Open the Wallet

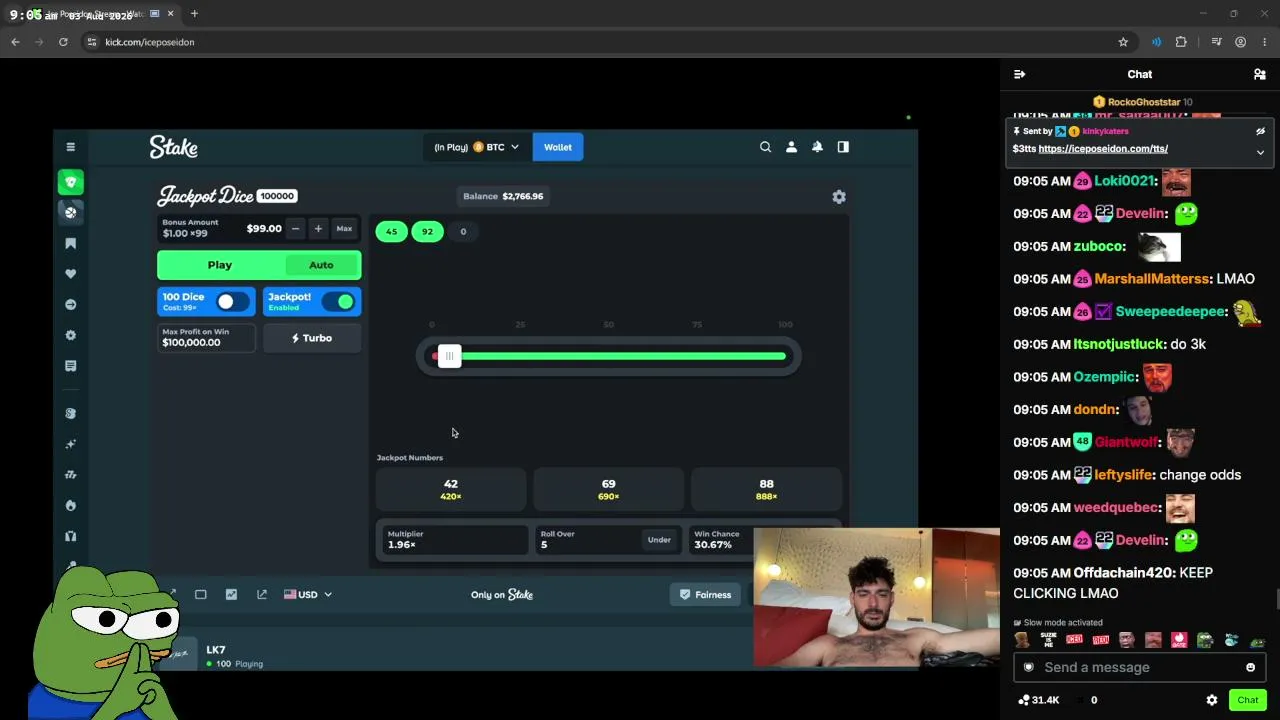coord(558,147)
